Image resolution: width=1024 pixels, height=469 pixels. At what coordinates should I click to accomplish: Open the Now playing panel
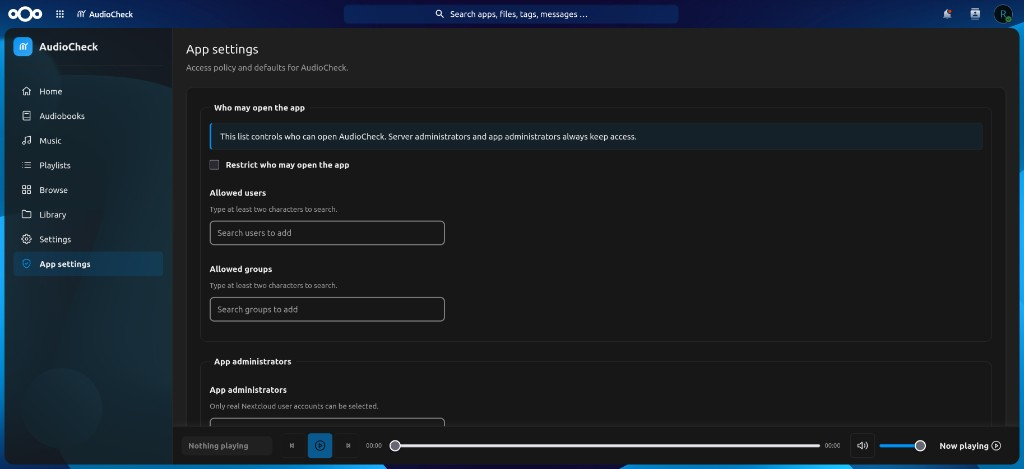(970, 446)
